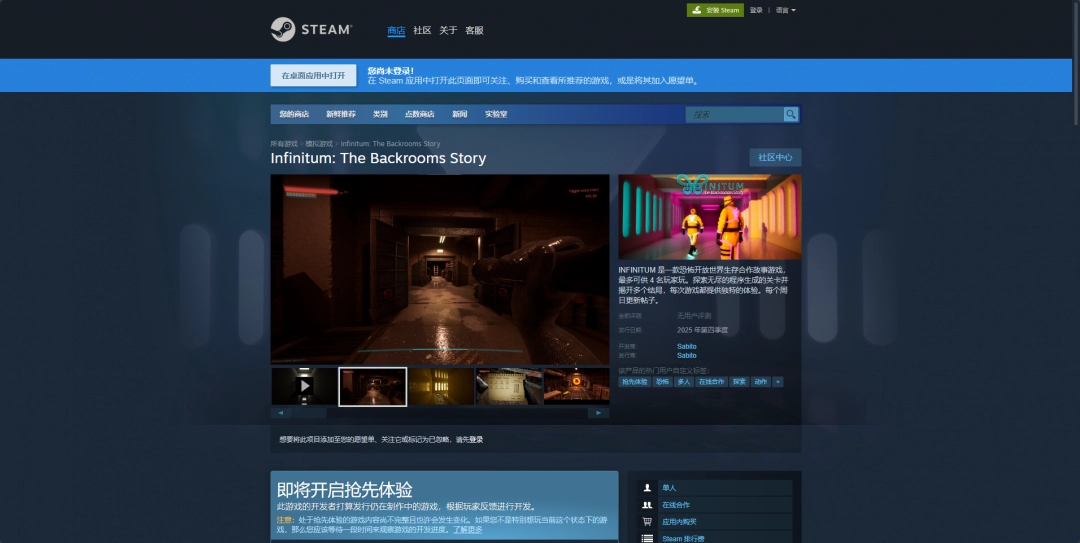Play the trailer video thumbnail
This screenshot has width=1080, height=543.
tap(304, 386)
